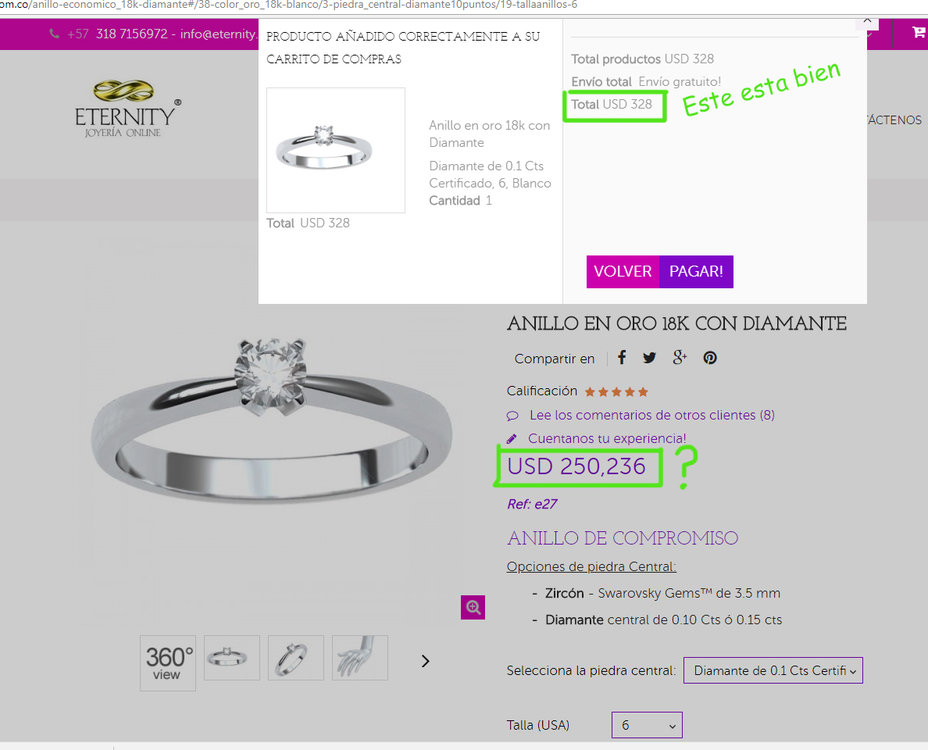Select the hand model ring thumbnail

click(x=360, y=658)
